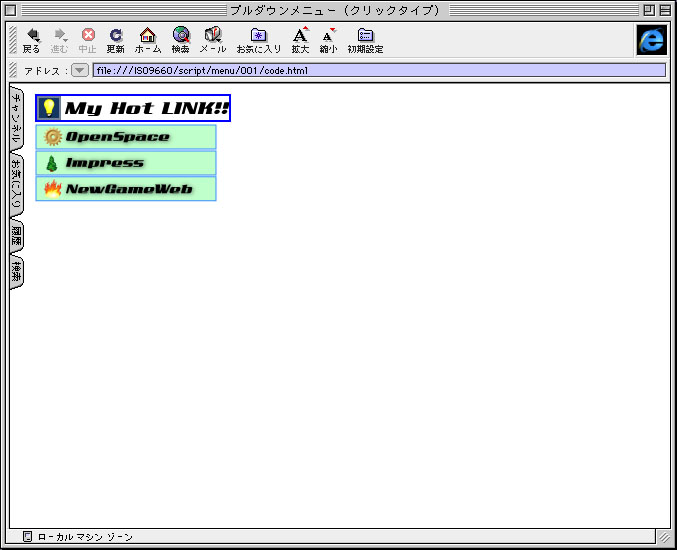Click the Back (戻る) toolbar button
Screen dimensions: 677x550
(x=32, y=41)
